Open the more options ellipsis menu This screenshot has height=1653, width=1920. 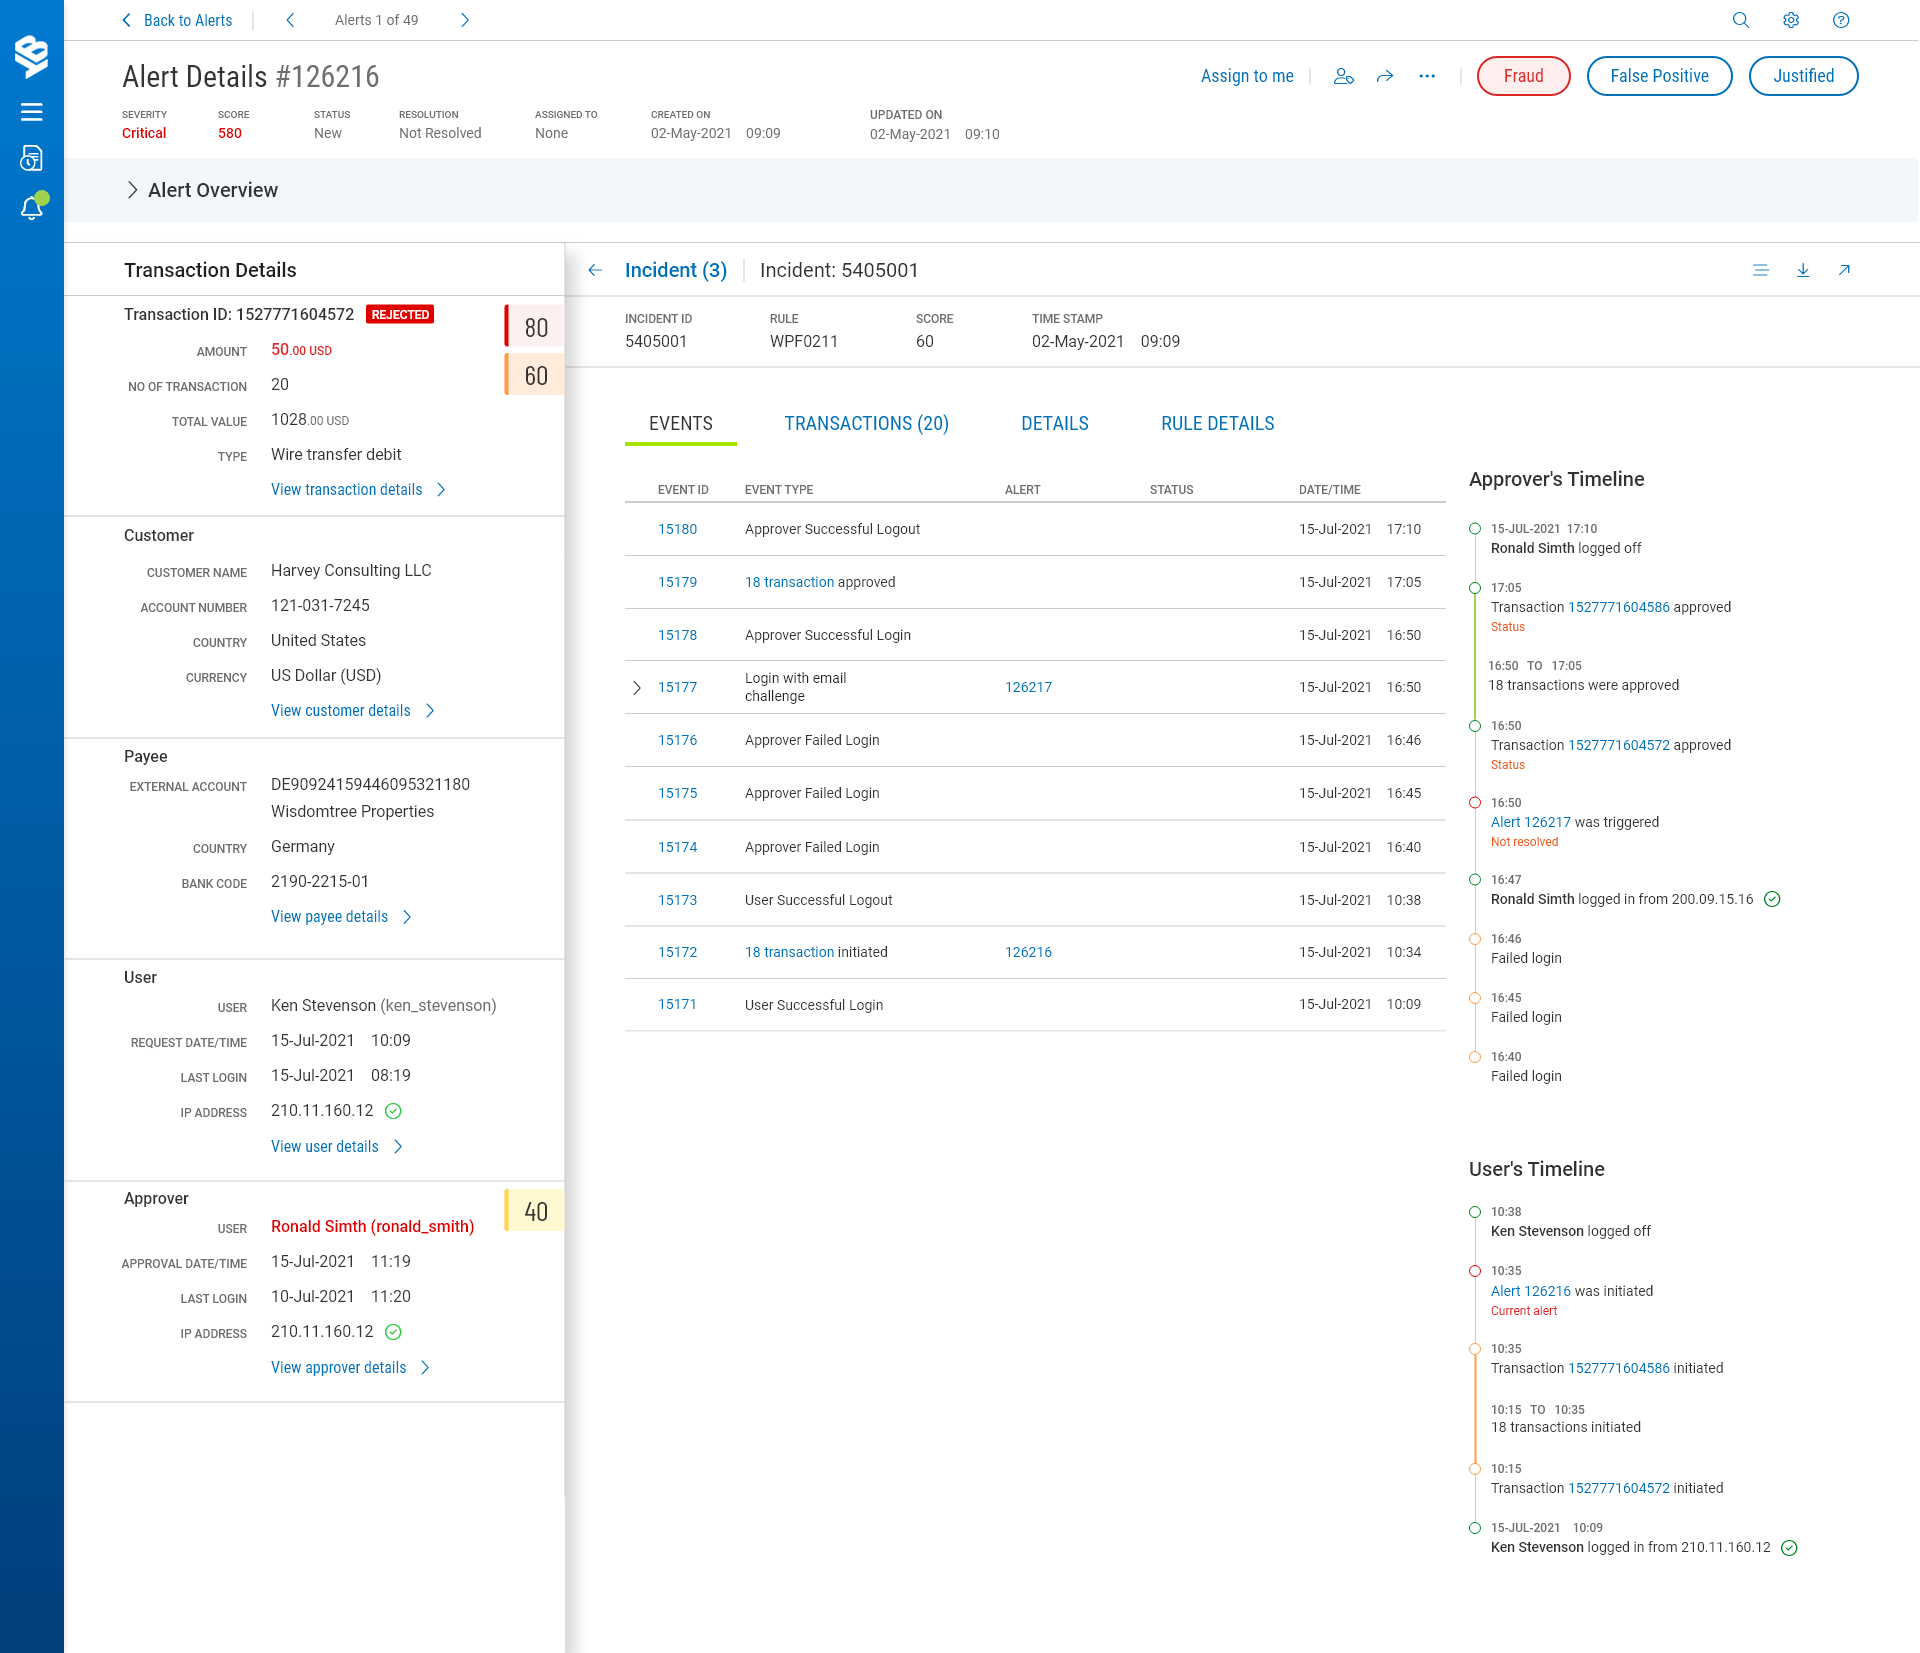1426,76
